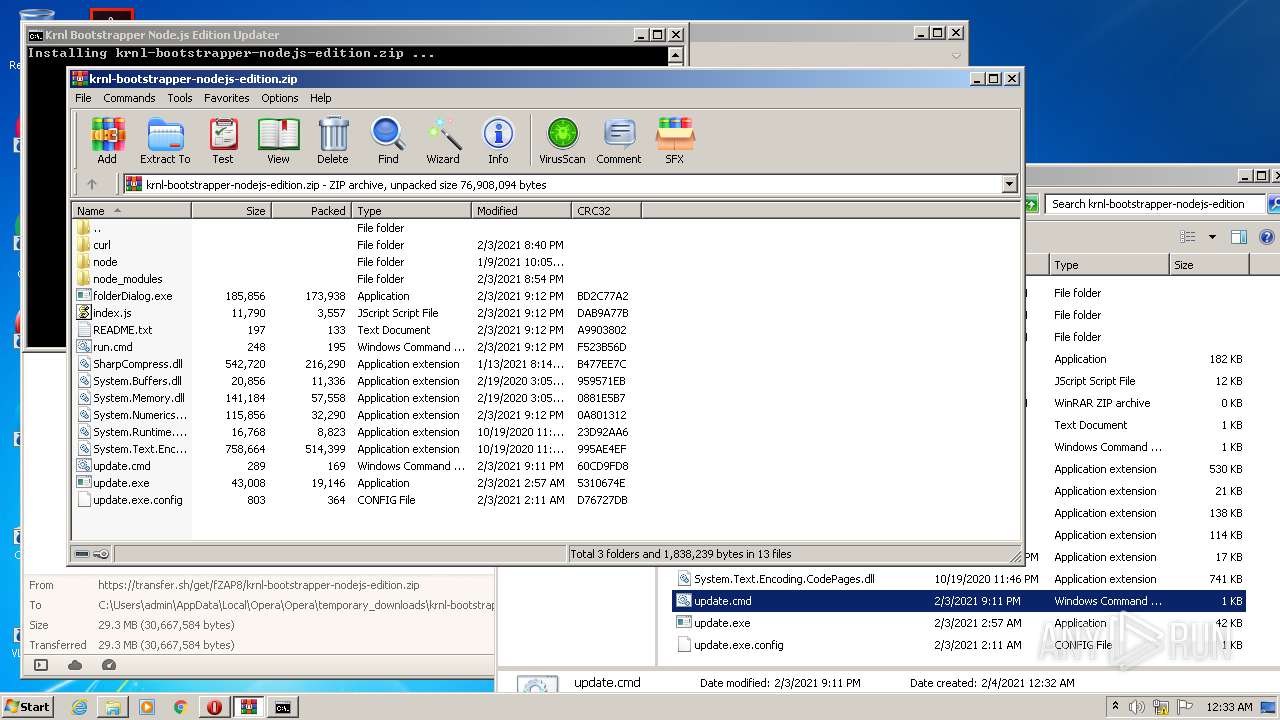
Task: Open Opera from the taskbar
Action: (215, 707)
